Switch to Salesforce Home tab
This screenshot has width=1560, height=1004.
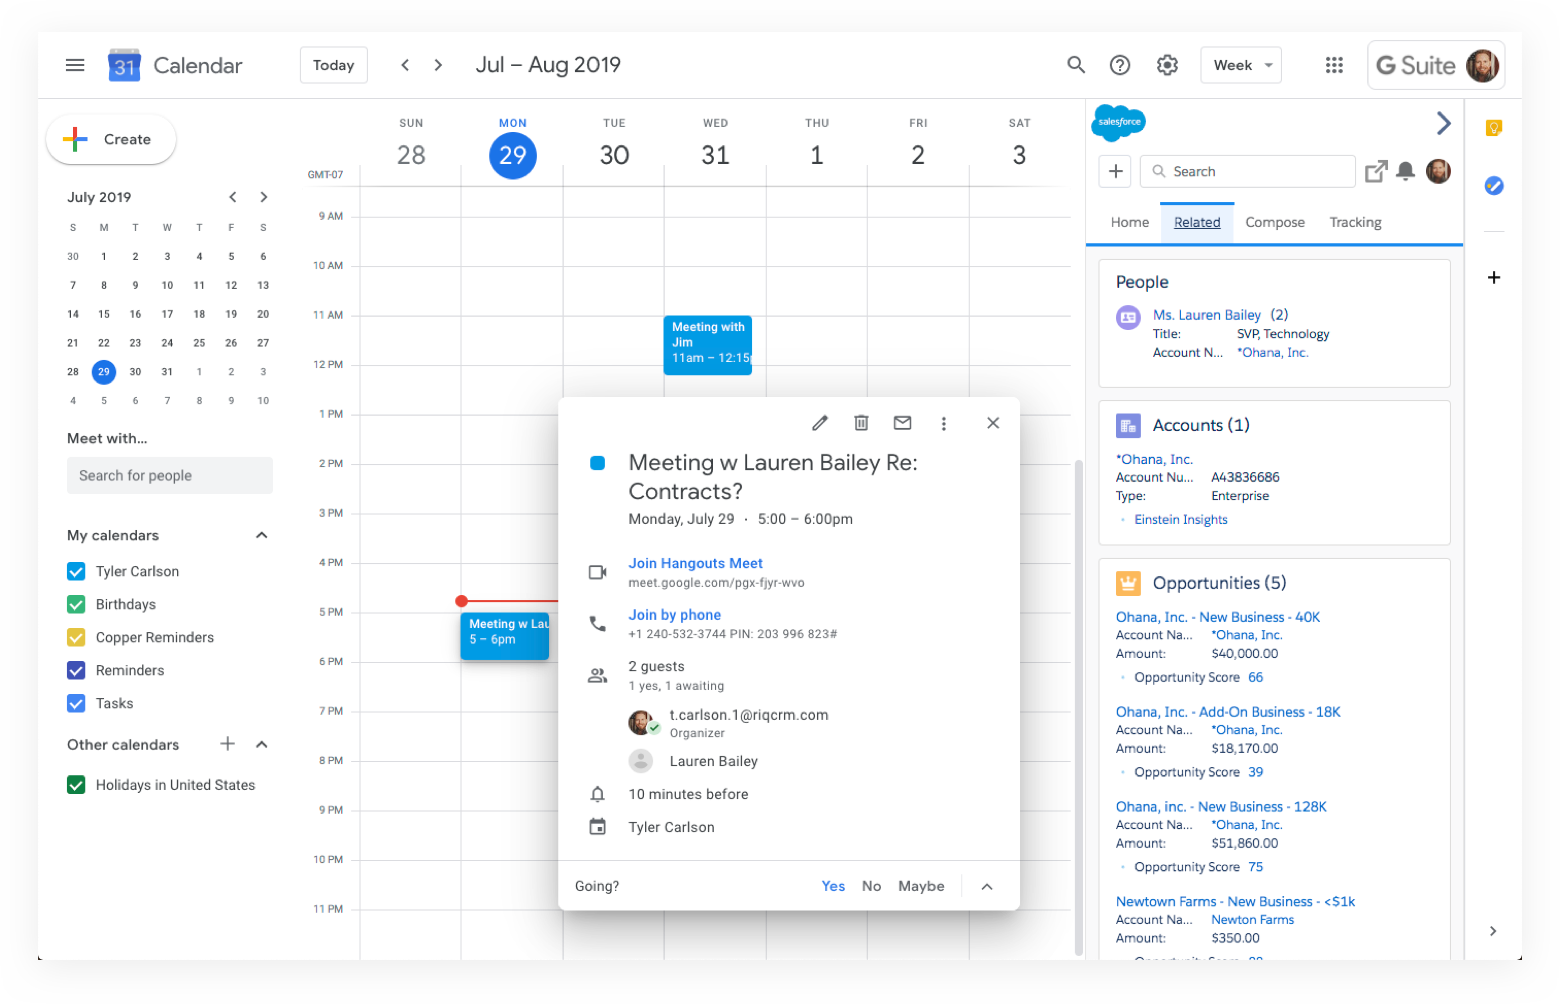coord(1130,222)
